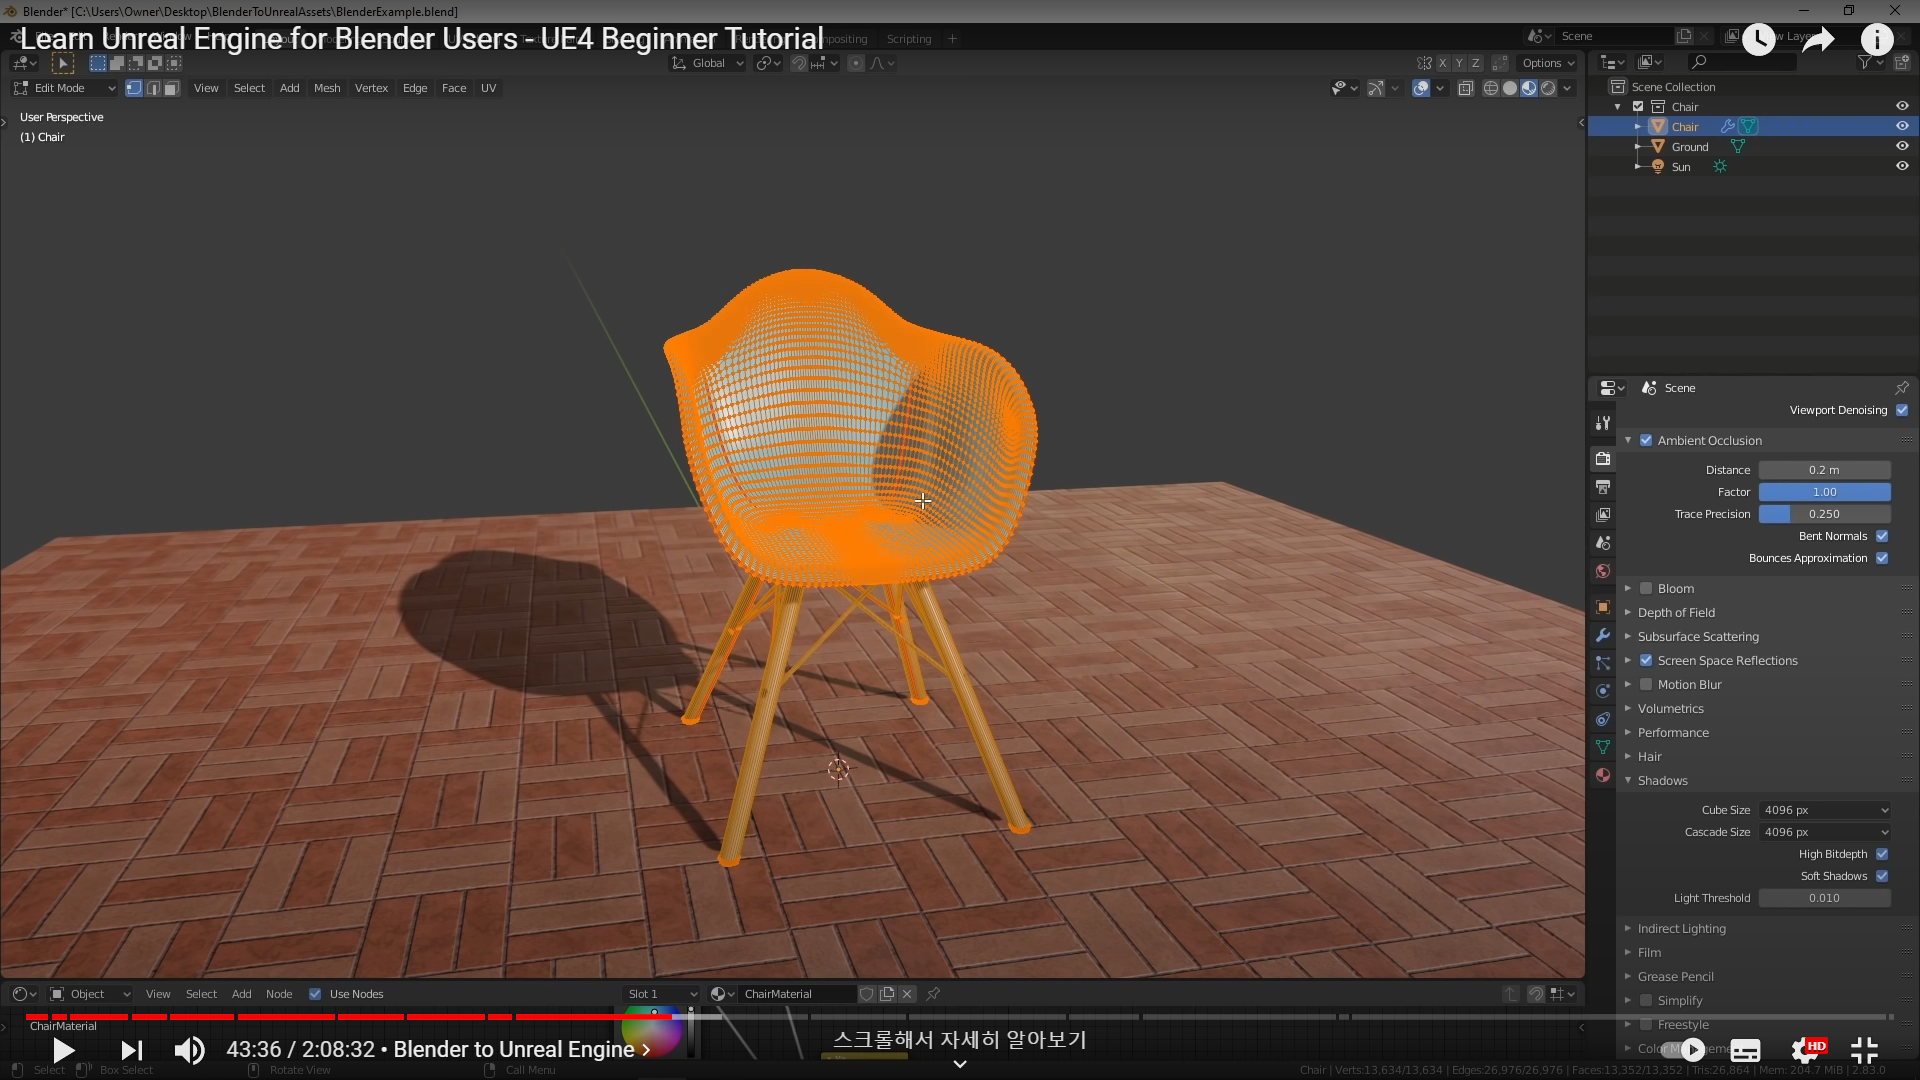Screen dimensions: 1920x1080
Task: Enable the Bloom checkbox
Action: [x=1646, y=588]
